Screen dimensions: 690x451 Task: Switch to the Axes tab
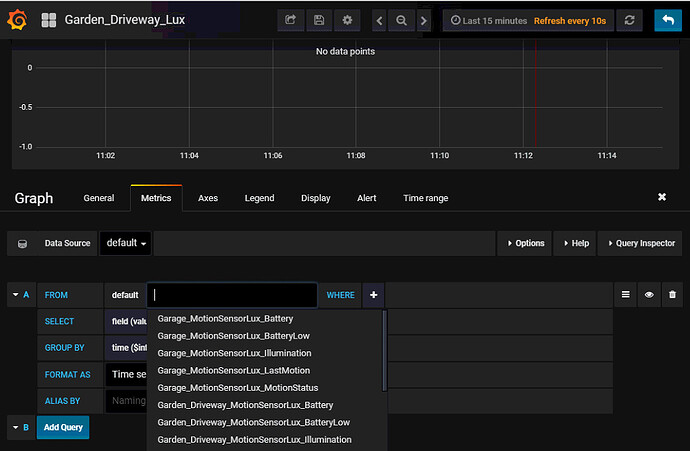[x=208, y=198]
